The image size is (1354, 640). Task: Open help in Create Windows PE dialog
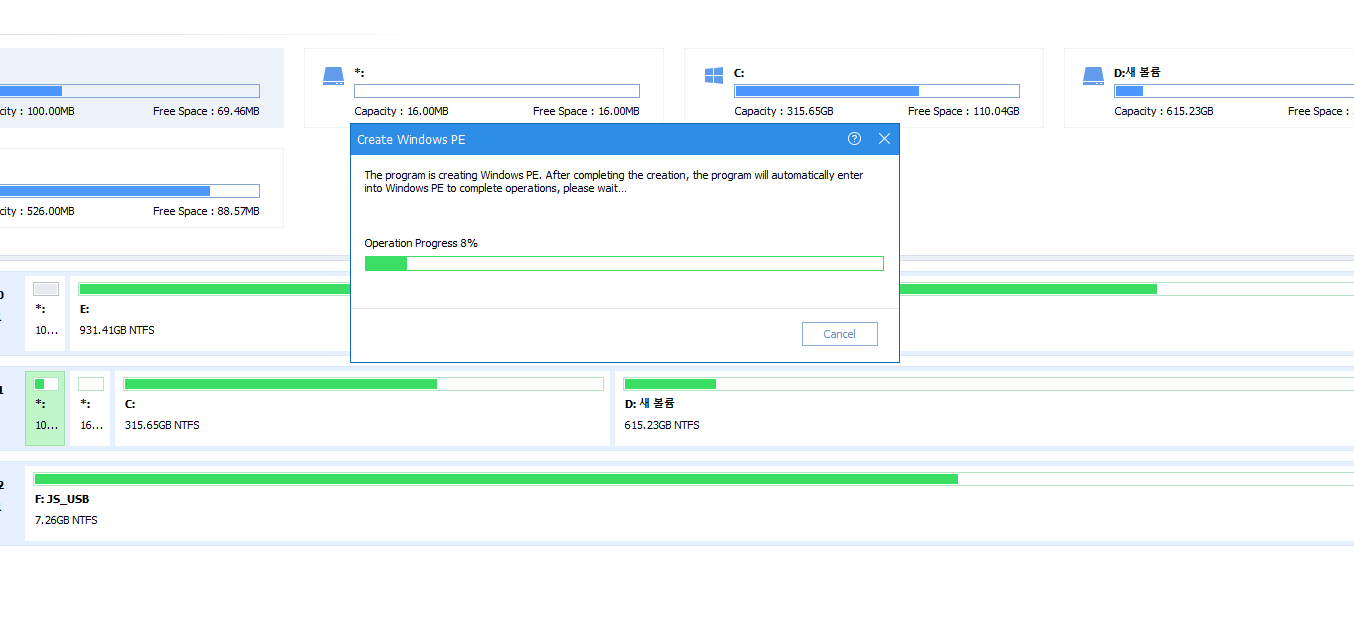pyautogui.click(x=854, y=139)
